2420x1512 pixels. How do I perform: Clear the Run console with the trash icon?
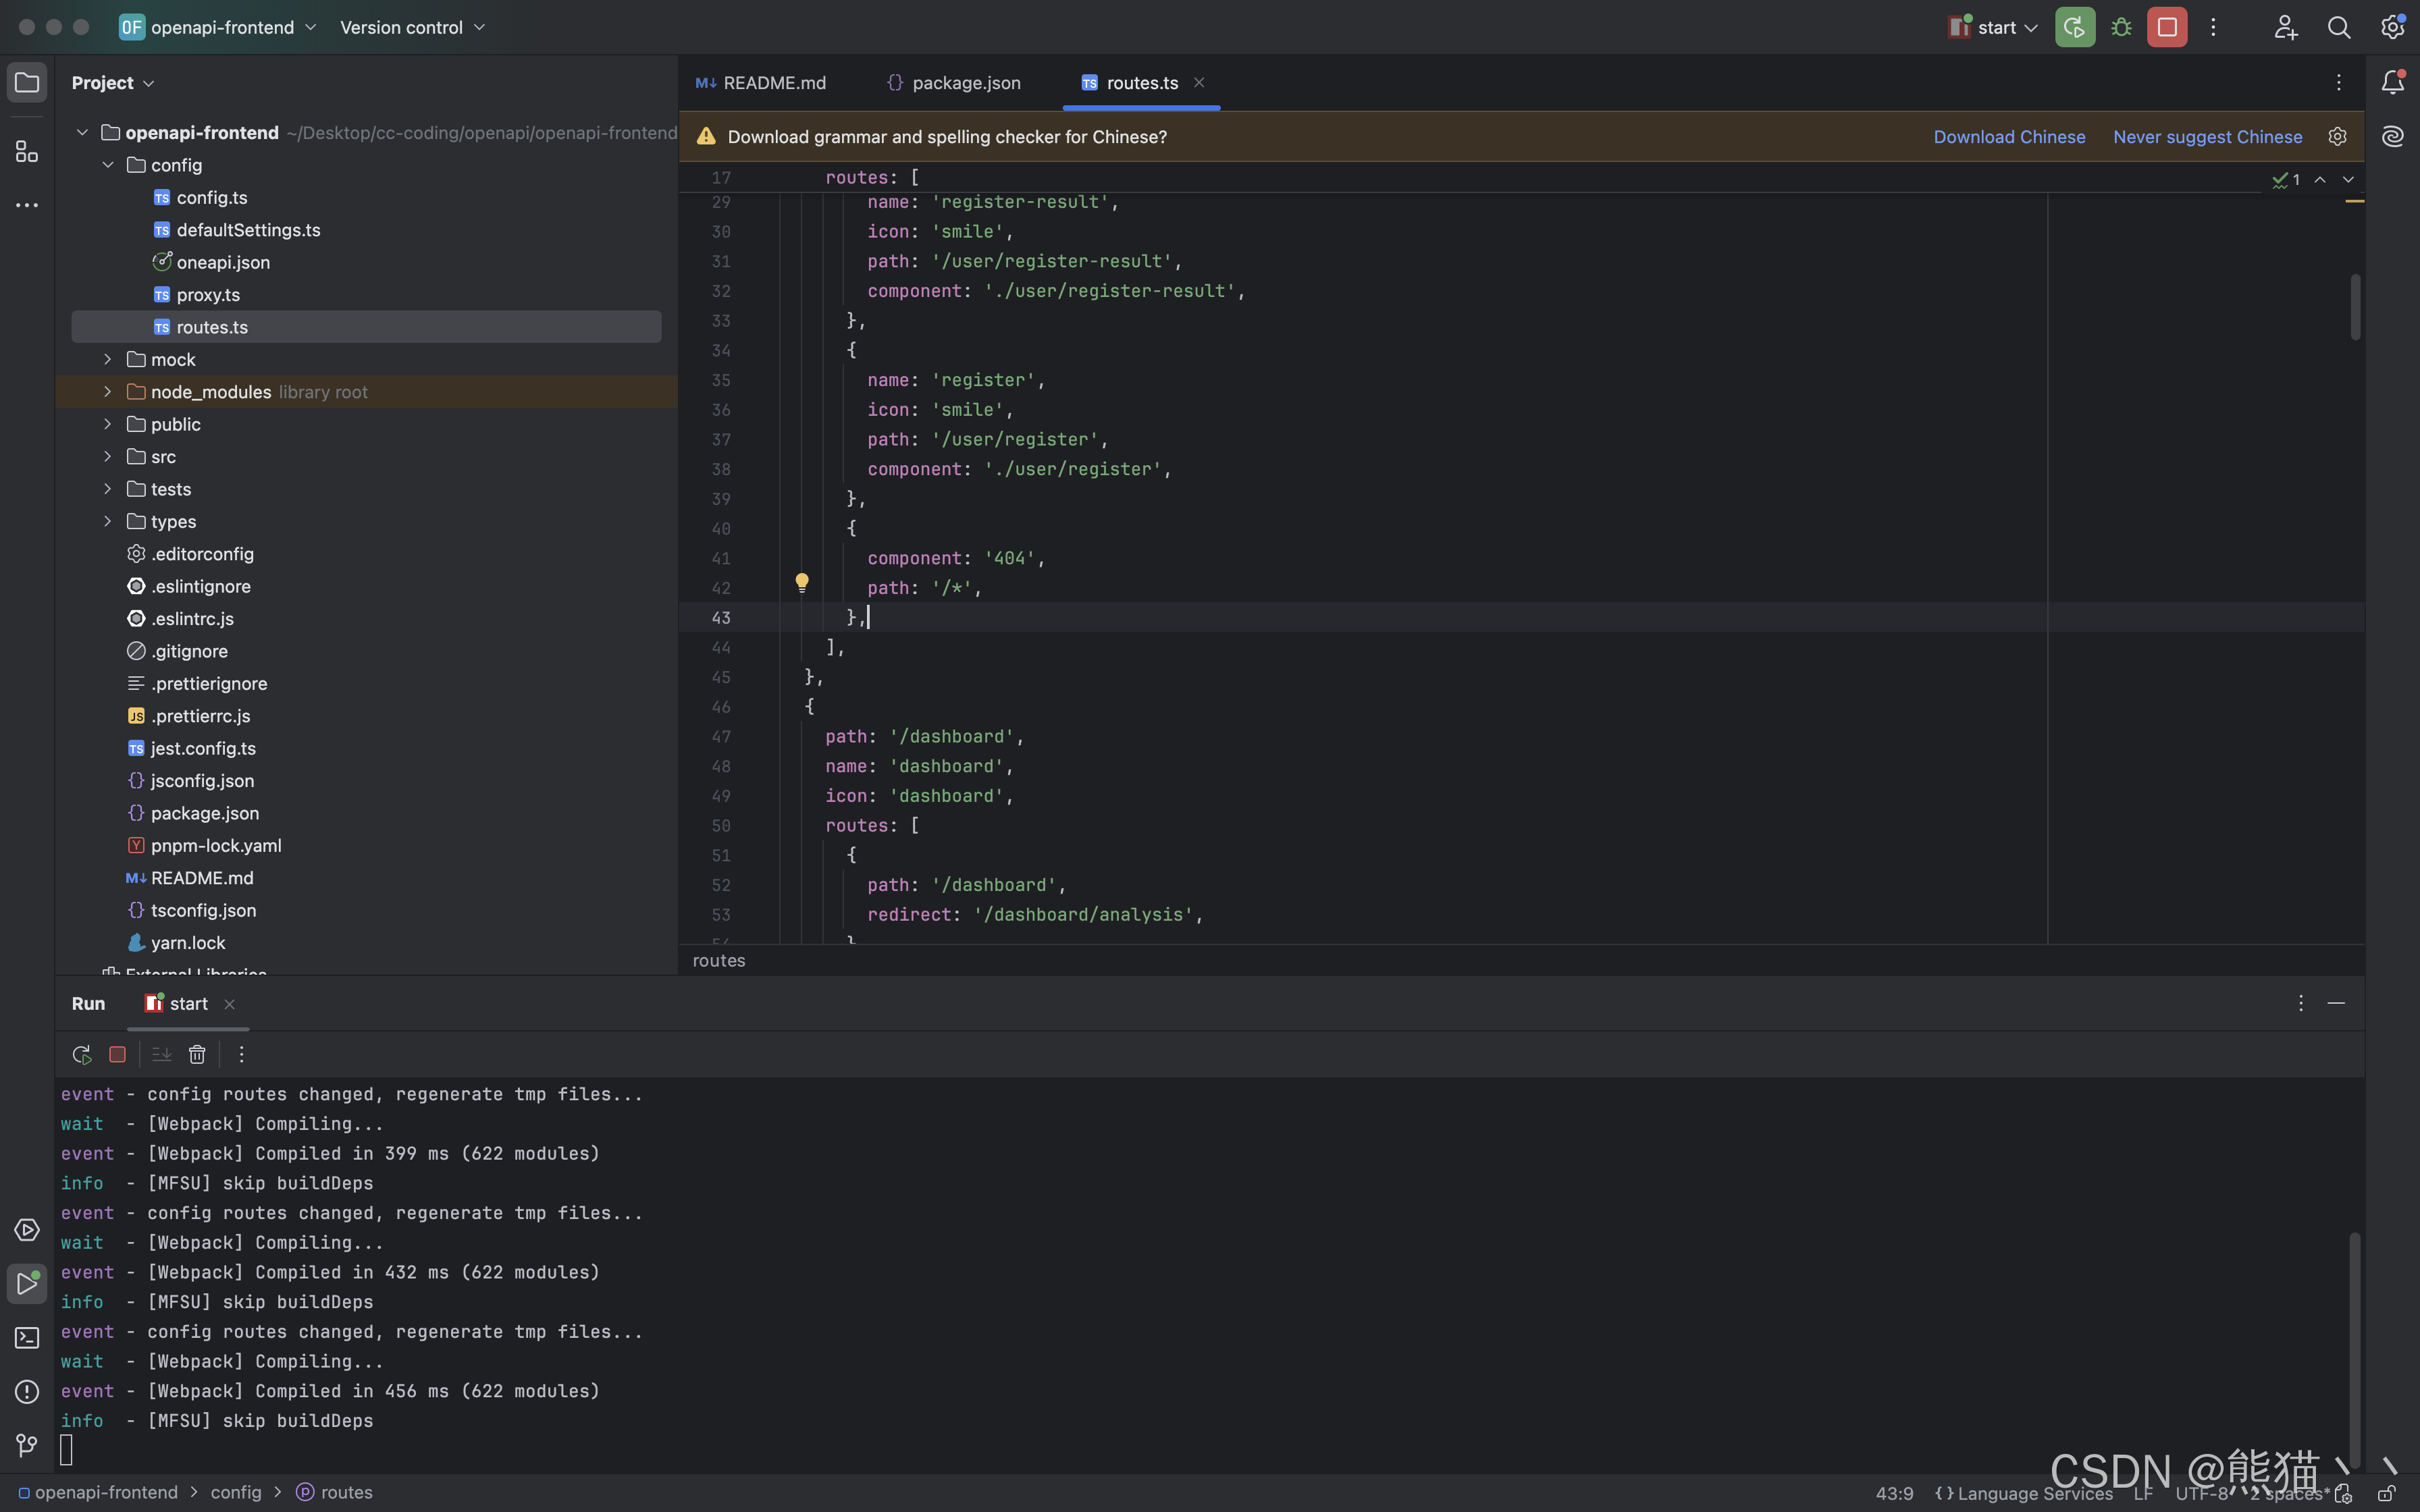(x=197, y=1054)
